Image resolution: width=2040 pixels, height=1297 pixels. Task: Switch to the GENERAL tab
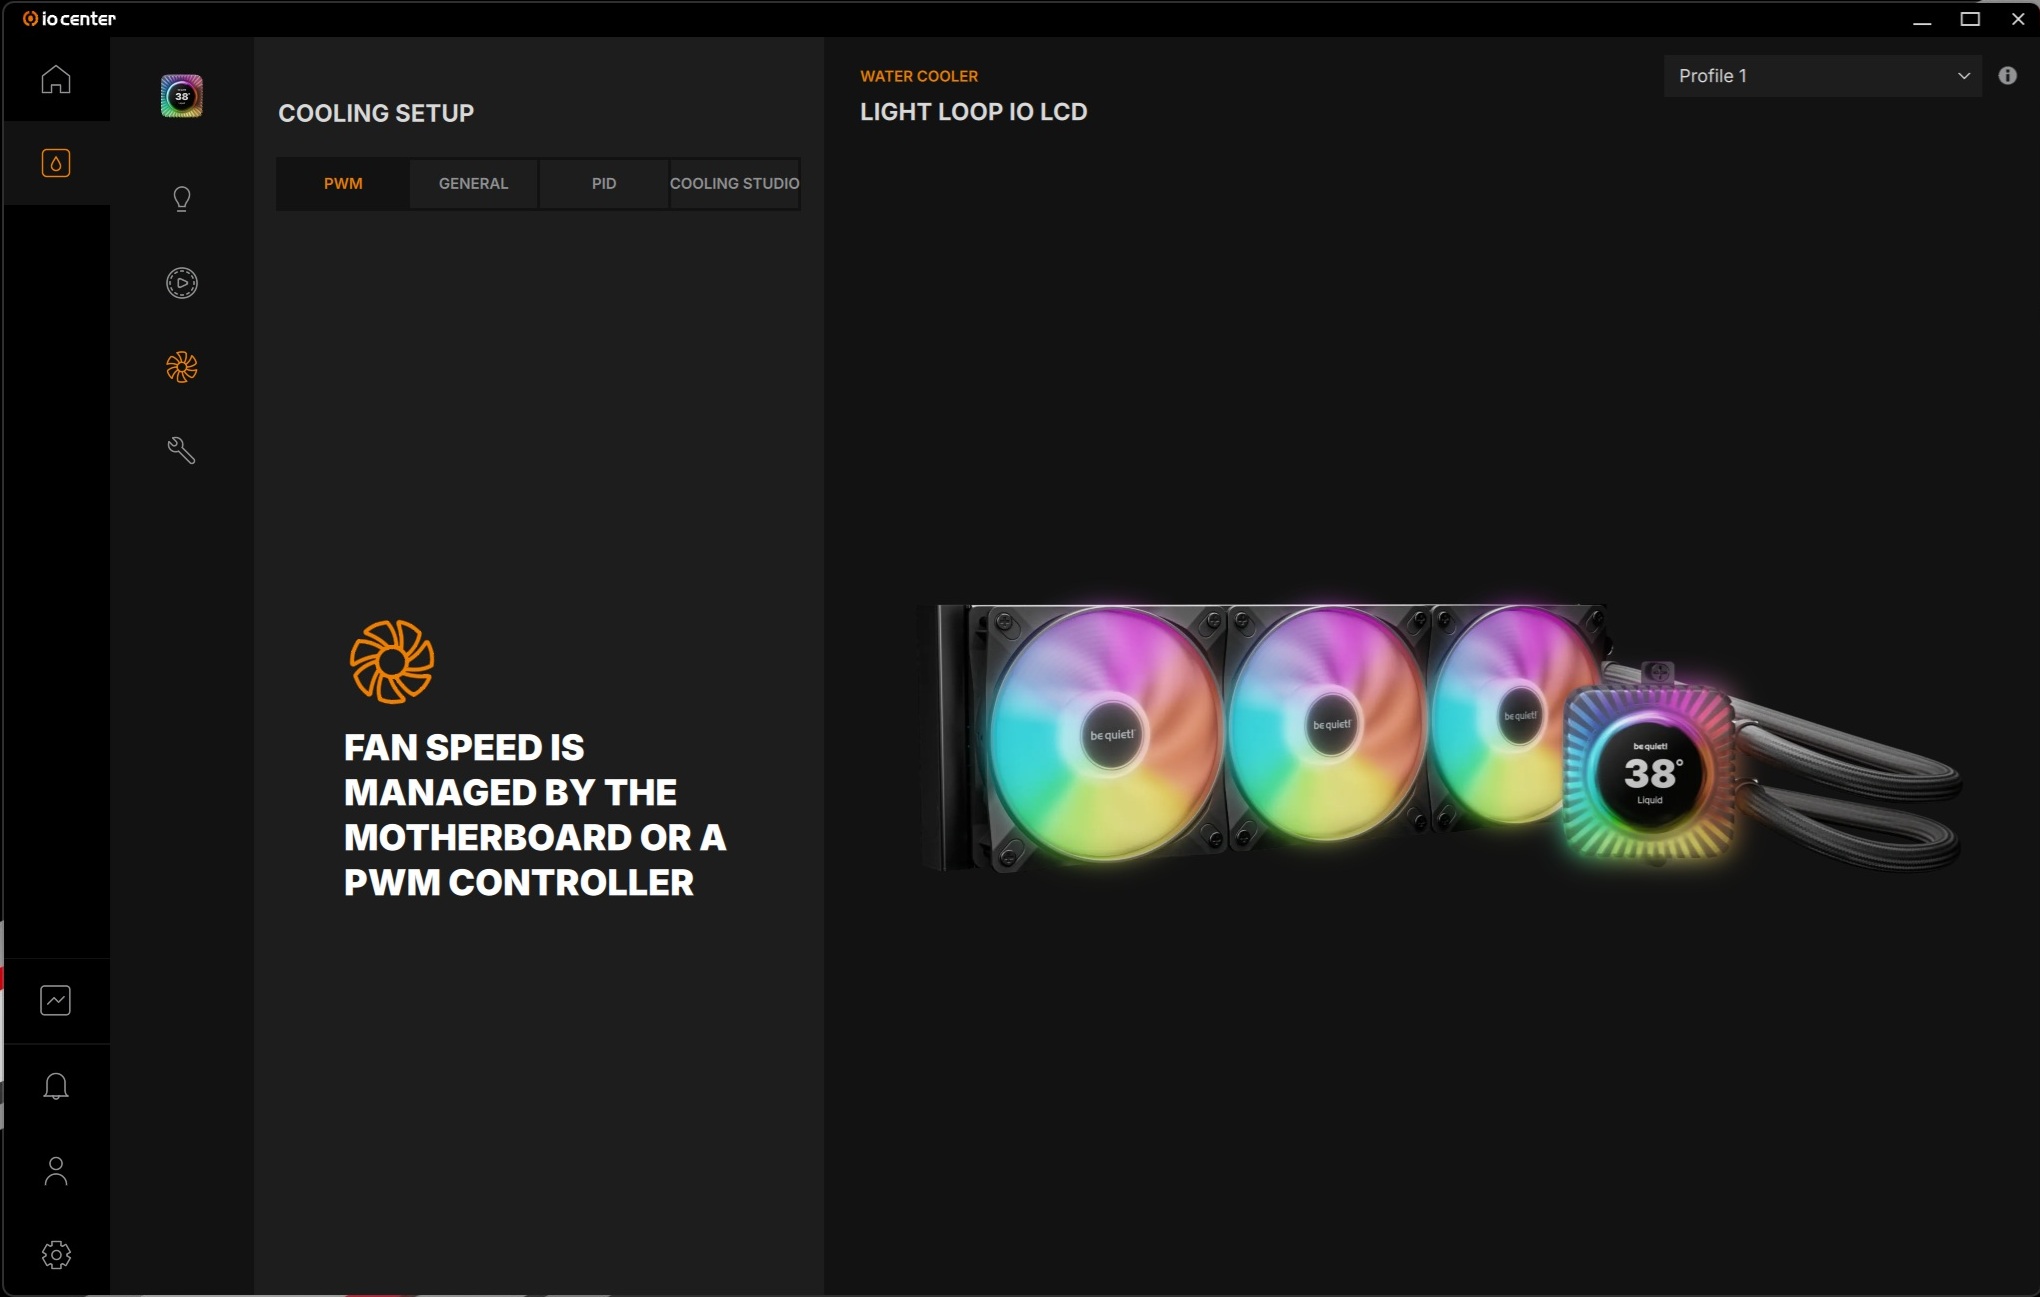474,184
